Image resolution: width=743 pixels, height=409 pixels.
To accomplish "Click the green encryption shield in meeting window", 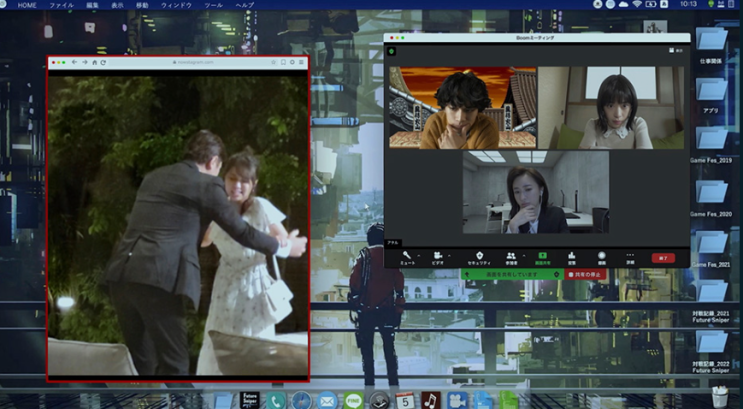I will click(x=392, y=51).
